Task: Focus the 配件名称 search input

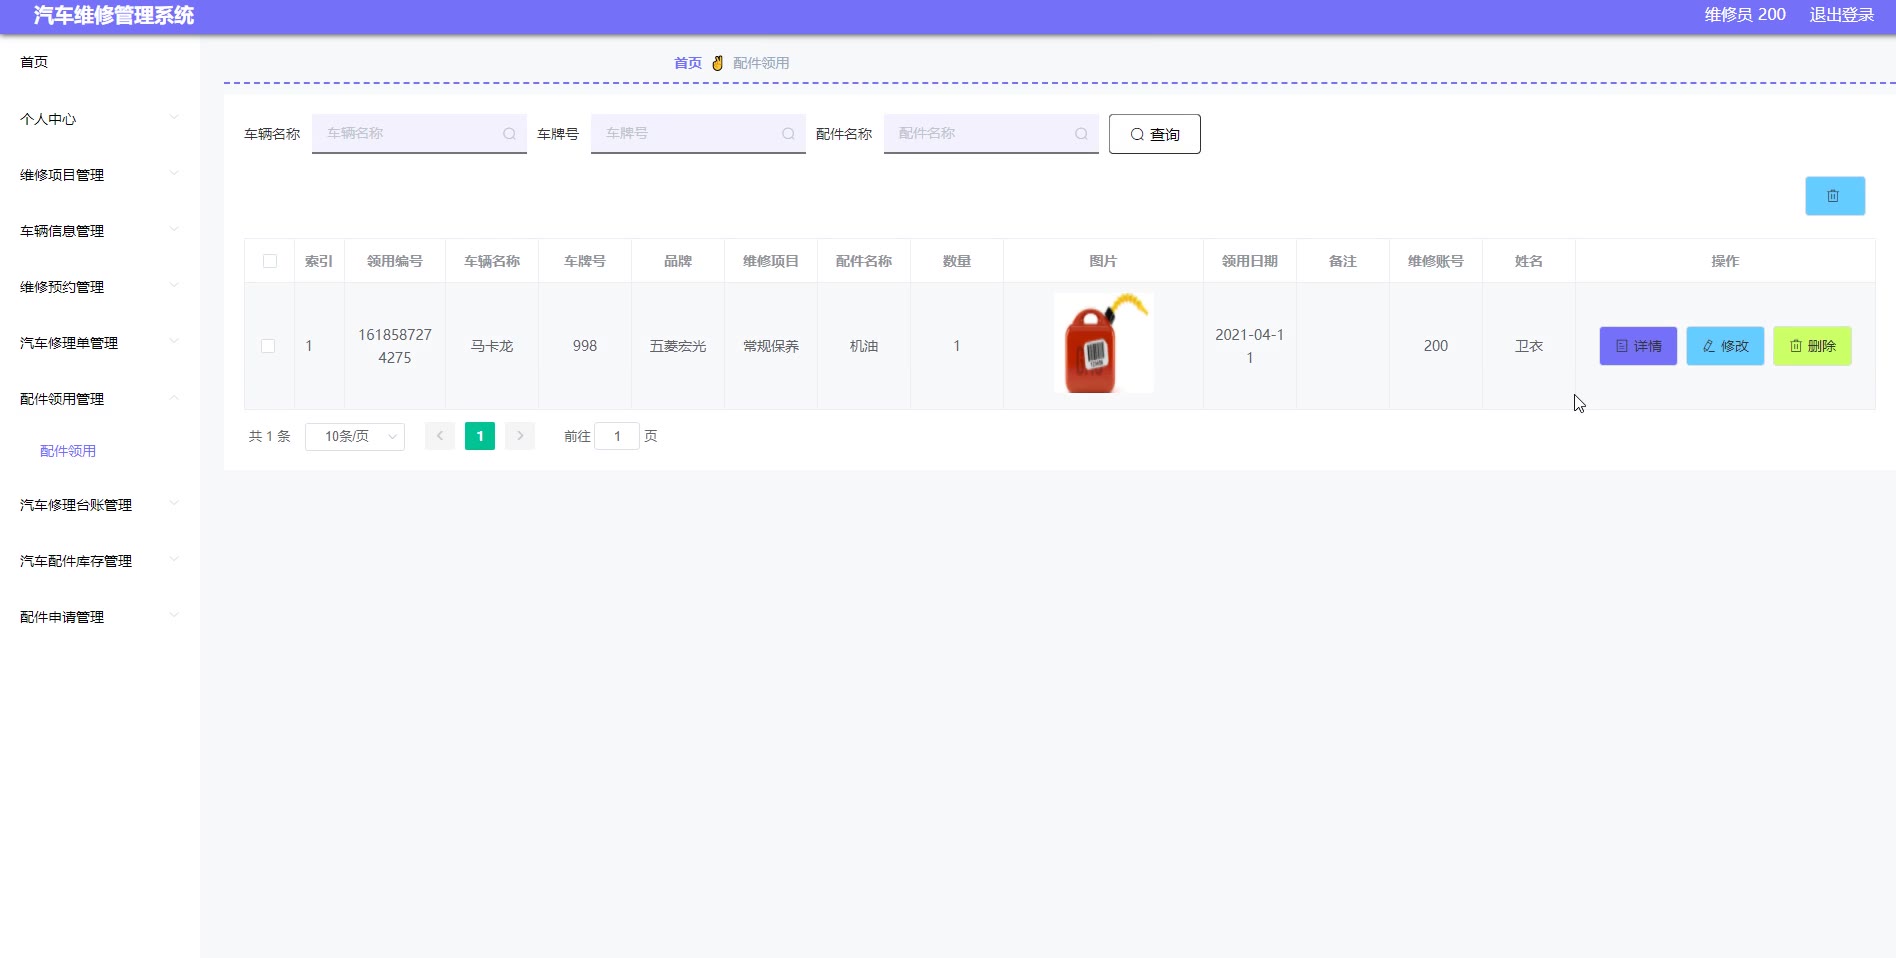Action: (991, 133)
